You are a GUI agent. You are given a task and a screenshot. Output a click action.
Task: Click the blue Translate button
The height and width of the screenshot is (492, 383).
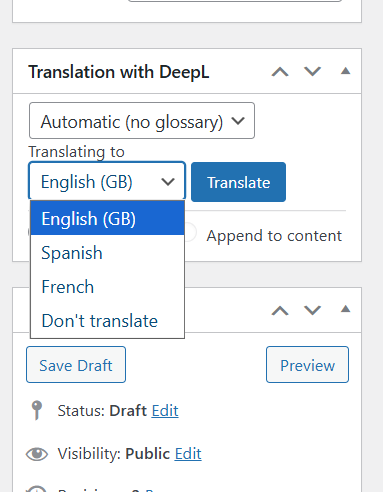[x=238, y=182]
